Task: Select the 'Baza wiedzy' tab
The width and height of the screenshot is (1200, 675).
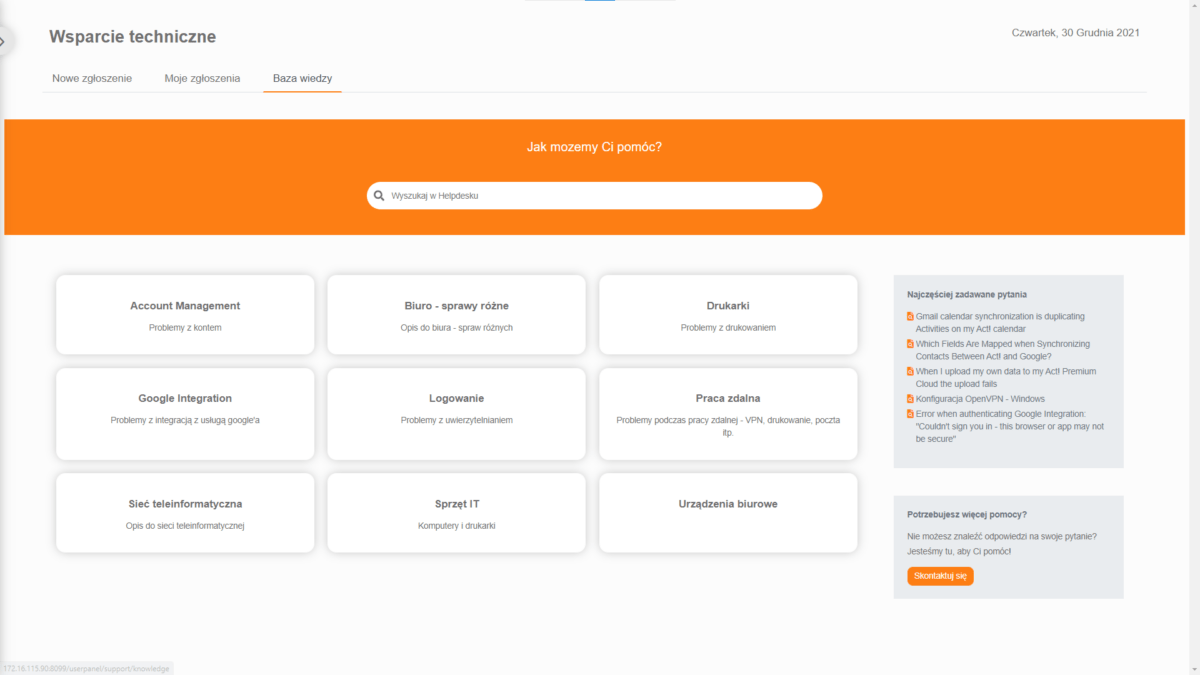Action: coord(302,78)
